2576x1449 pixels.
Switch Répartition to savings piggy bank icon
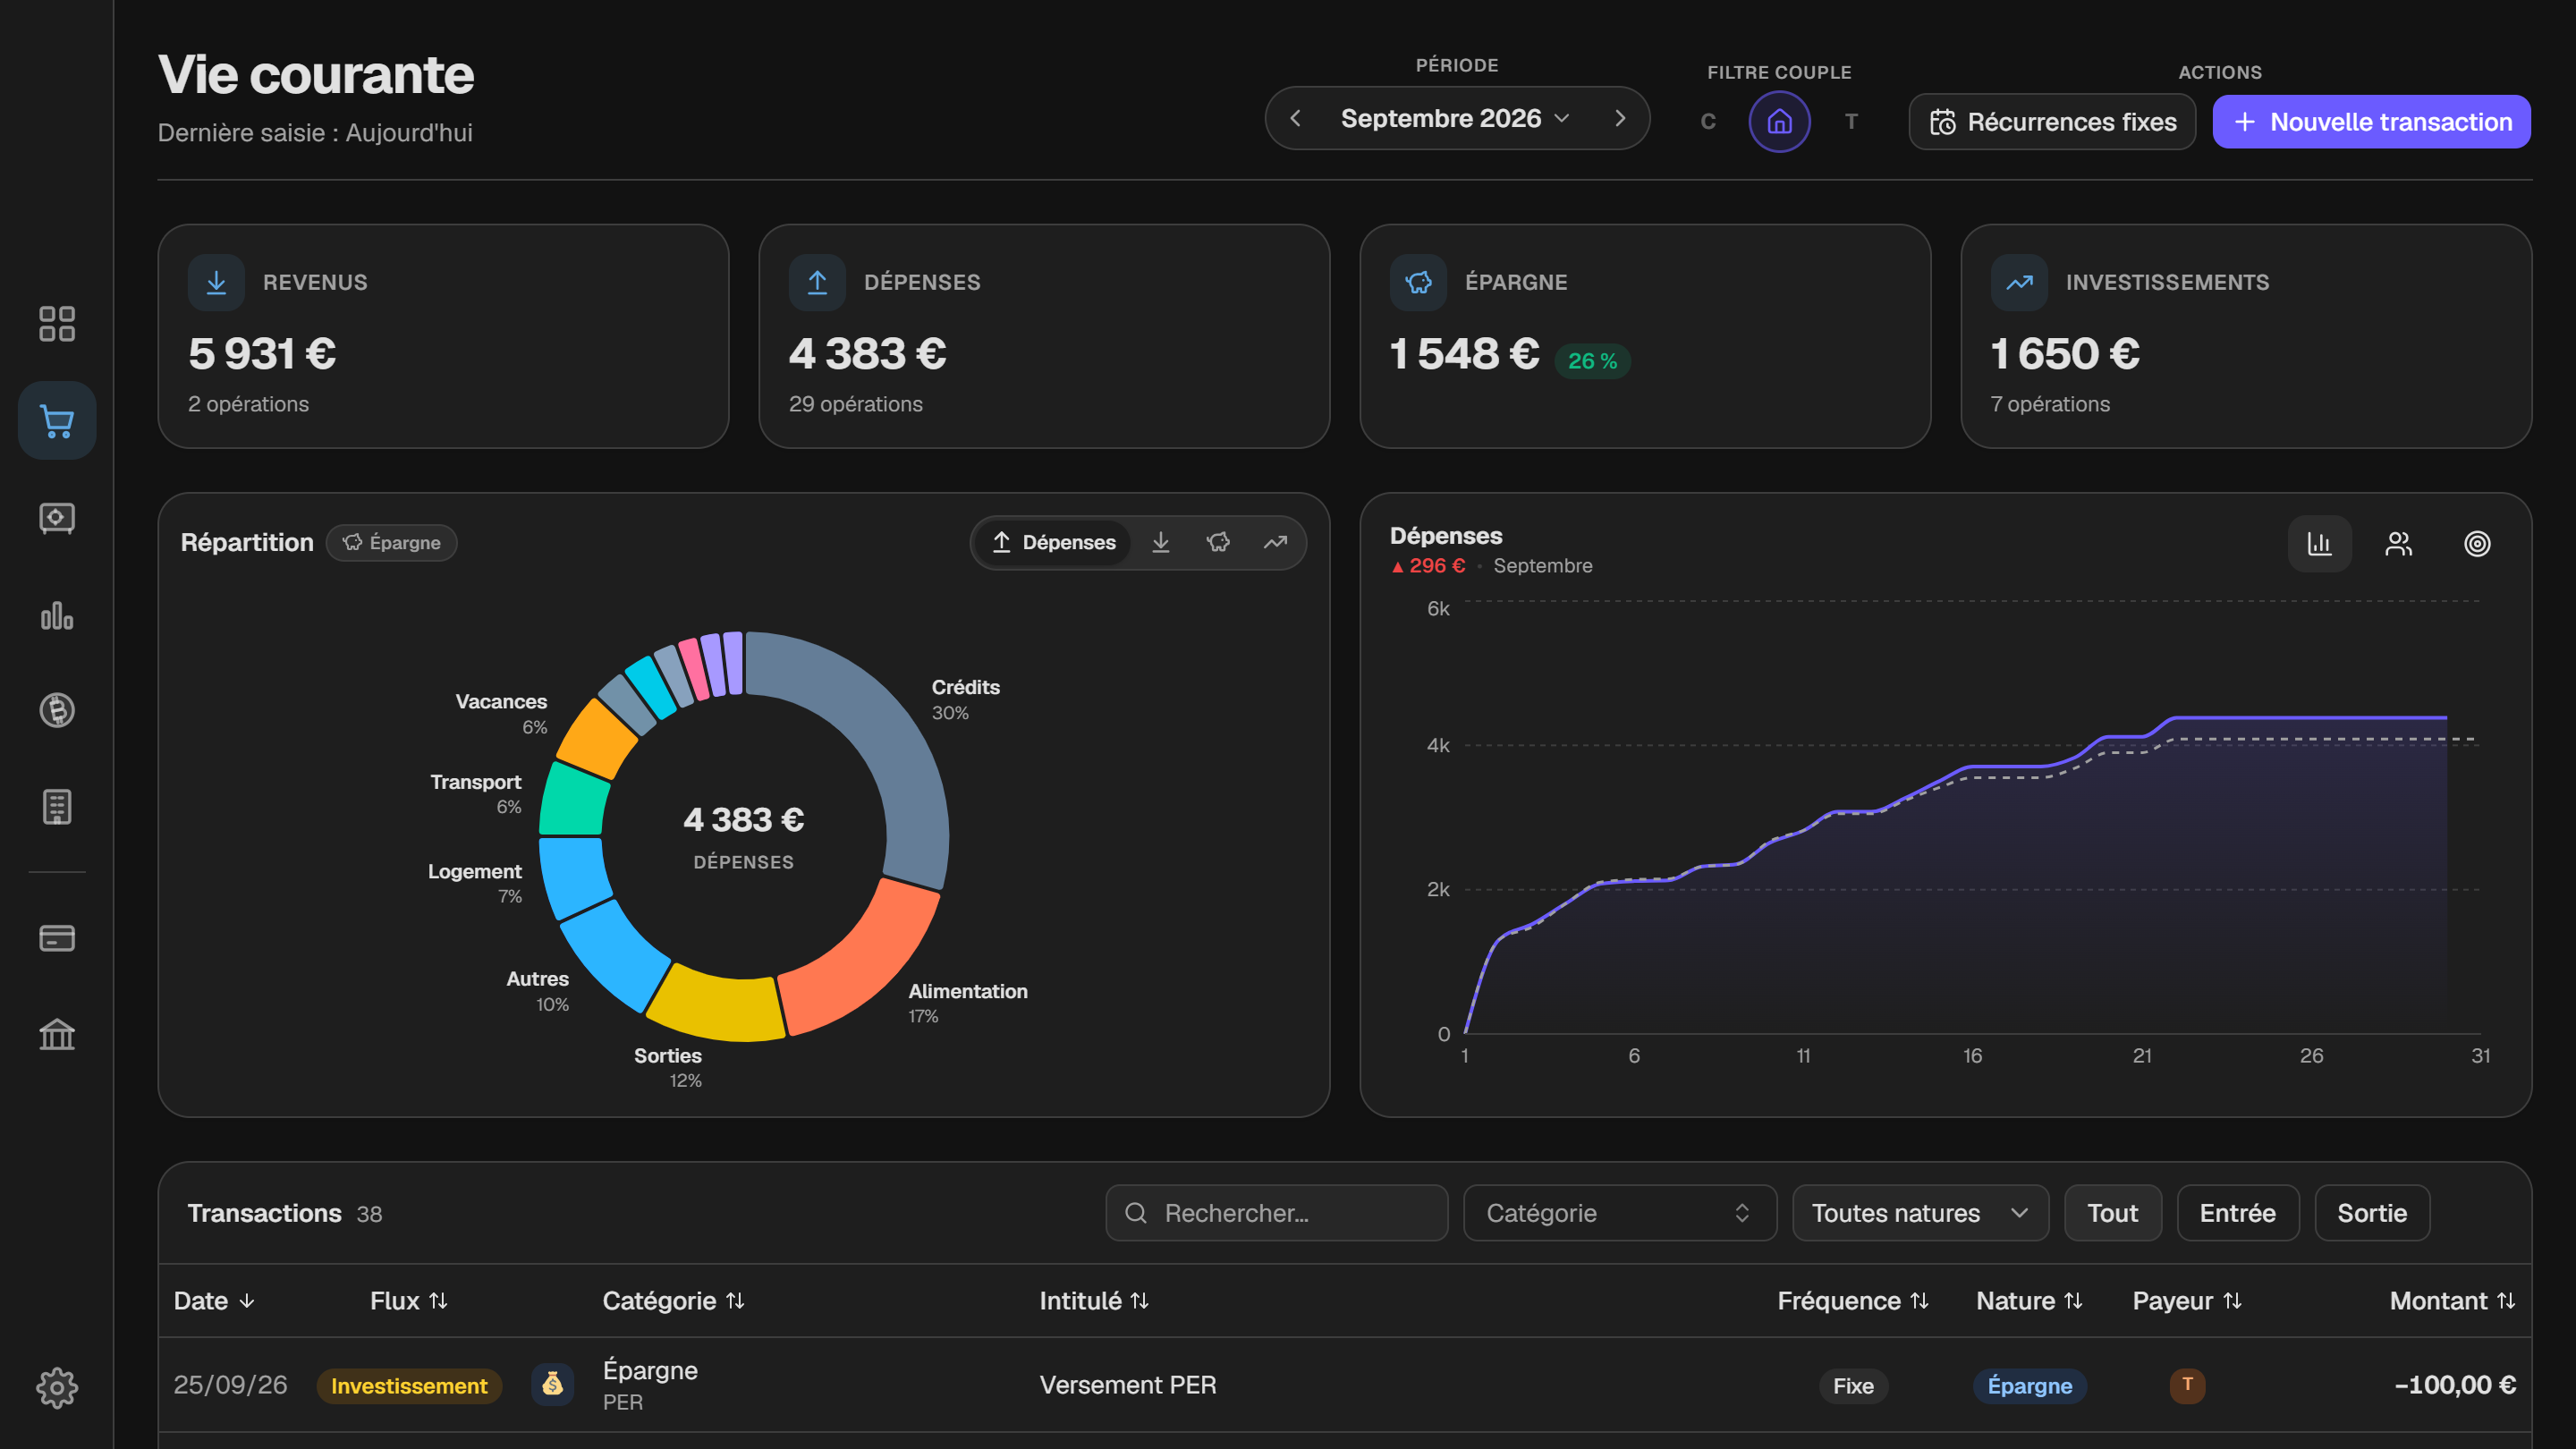(1218, 543)
